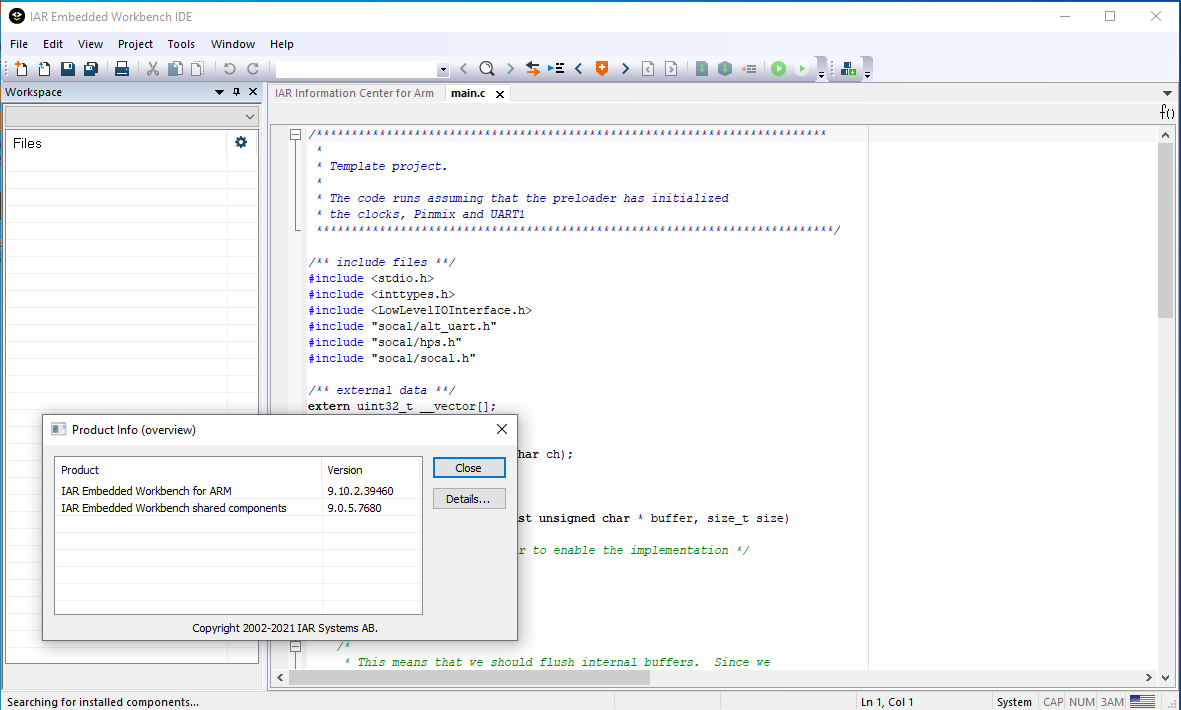Click Close button in Product Info dialog
This screenshot has width=1181, height=710.
[x=468, y=468]
